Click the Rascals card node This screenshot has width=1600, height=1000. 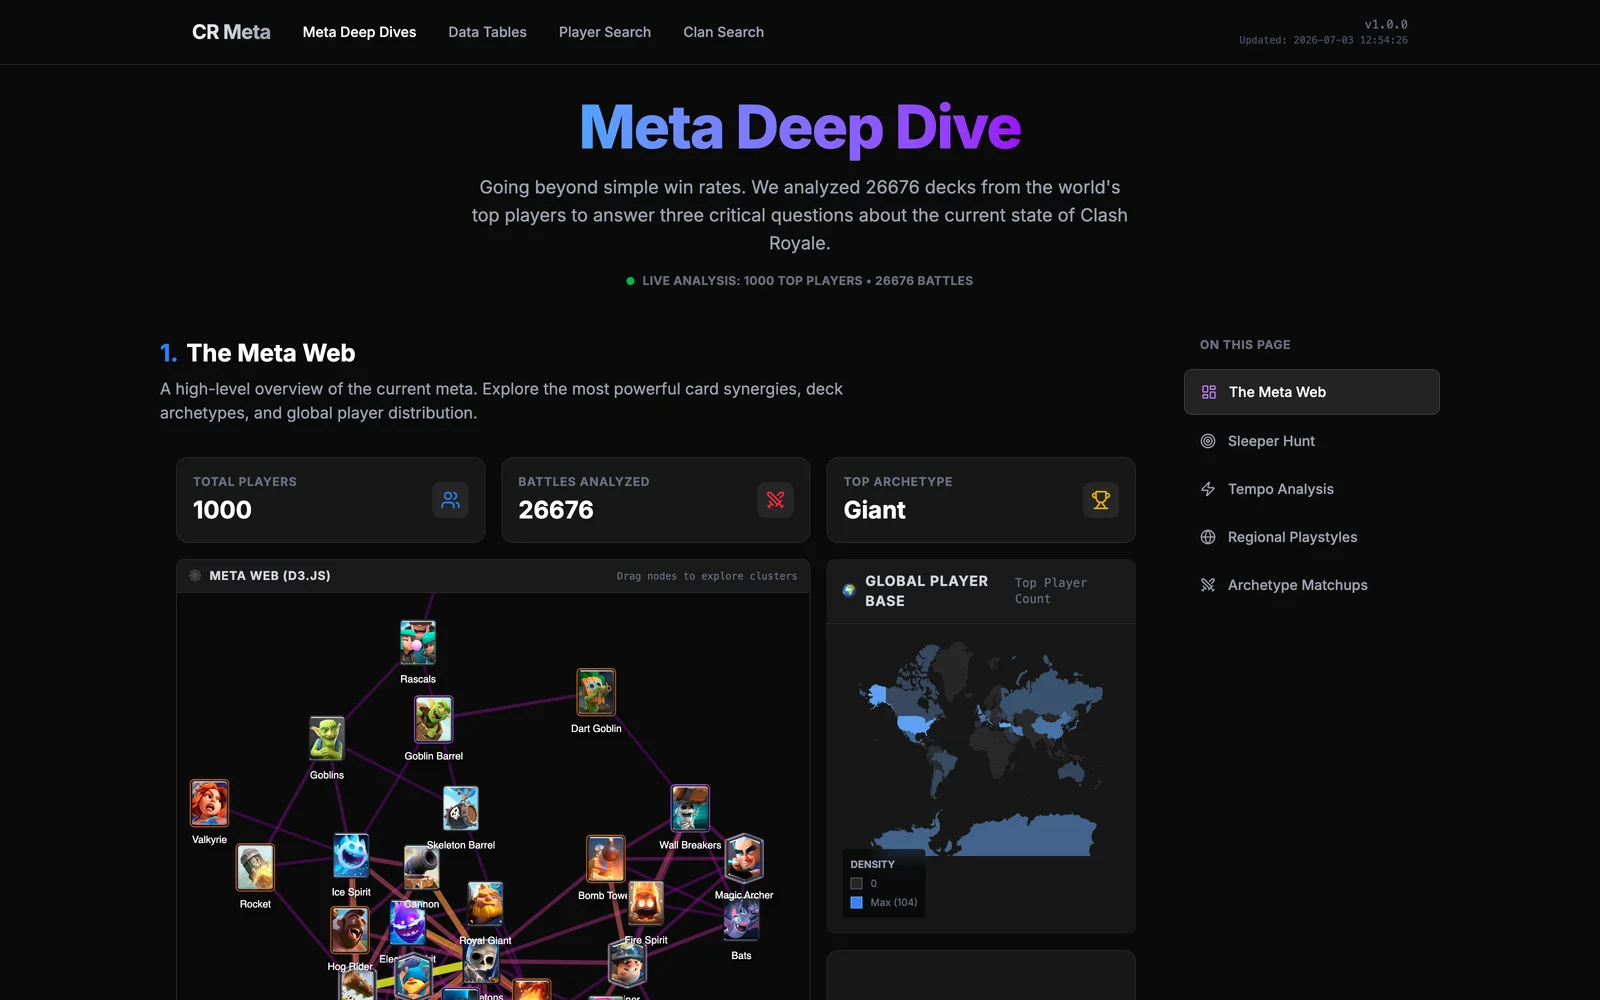point(418,643)
